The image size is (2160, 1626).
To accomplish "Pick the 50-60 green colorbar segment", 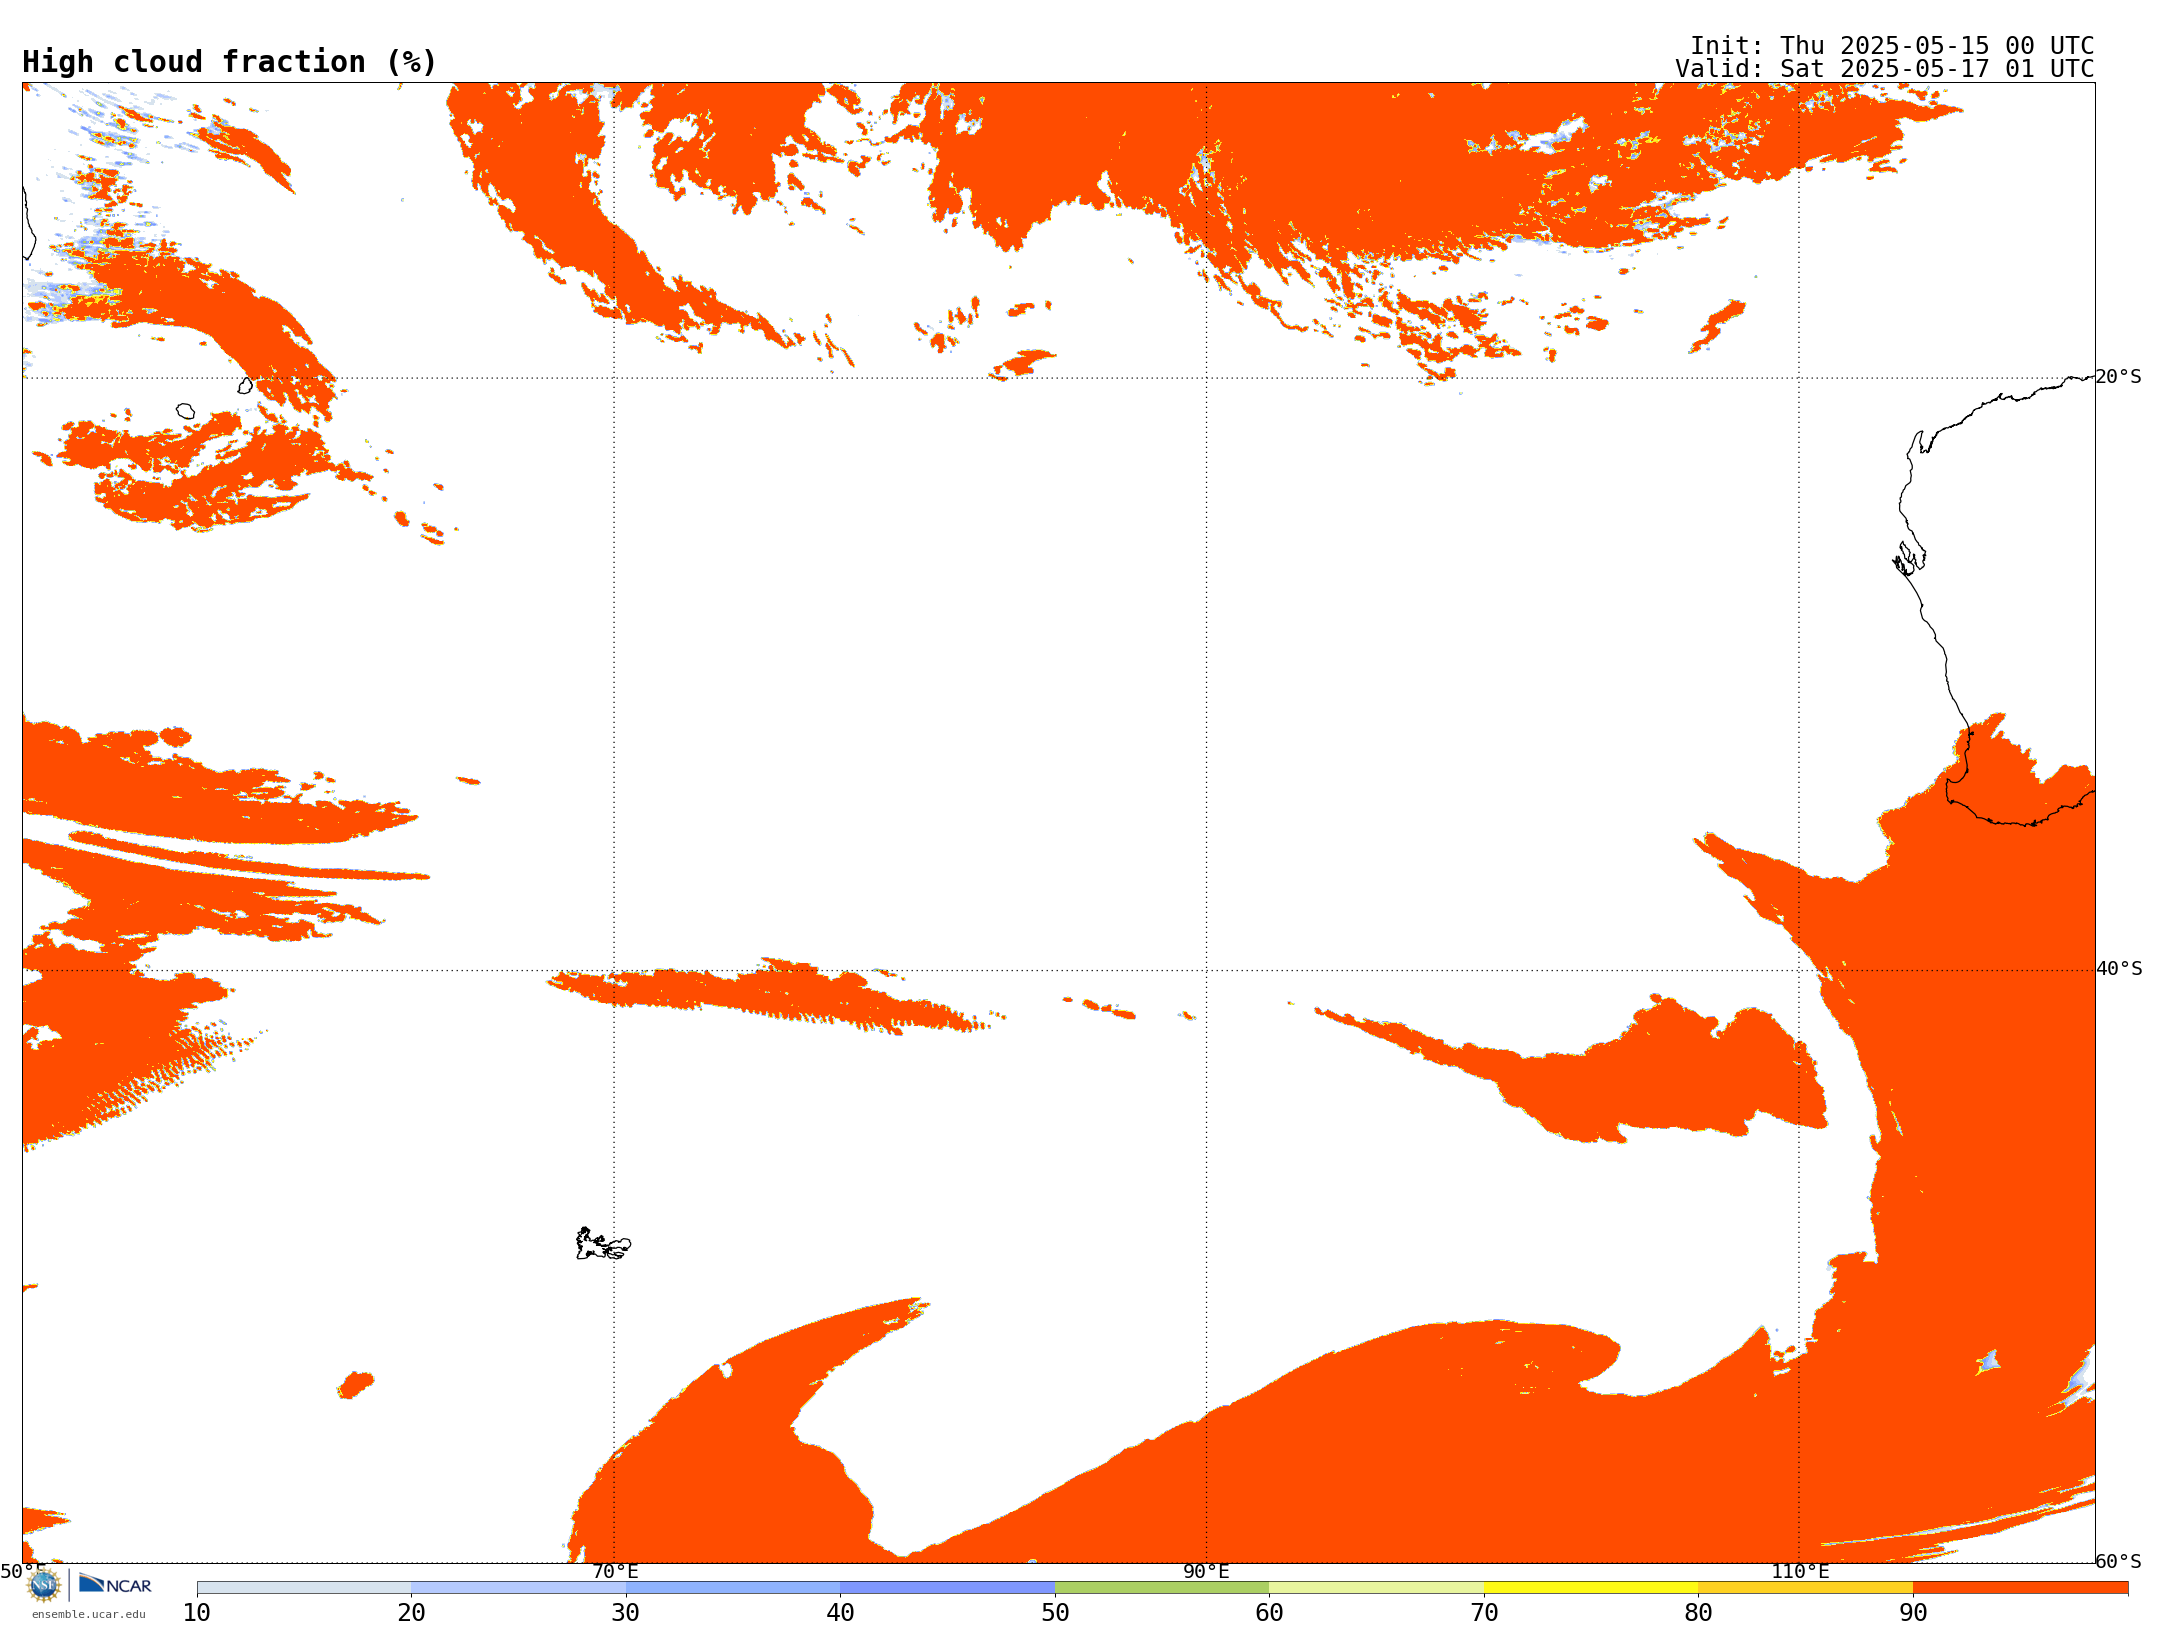I will [1162, 1588].
